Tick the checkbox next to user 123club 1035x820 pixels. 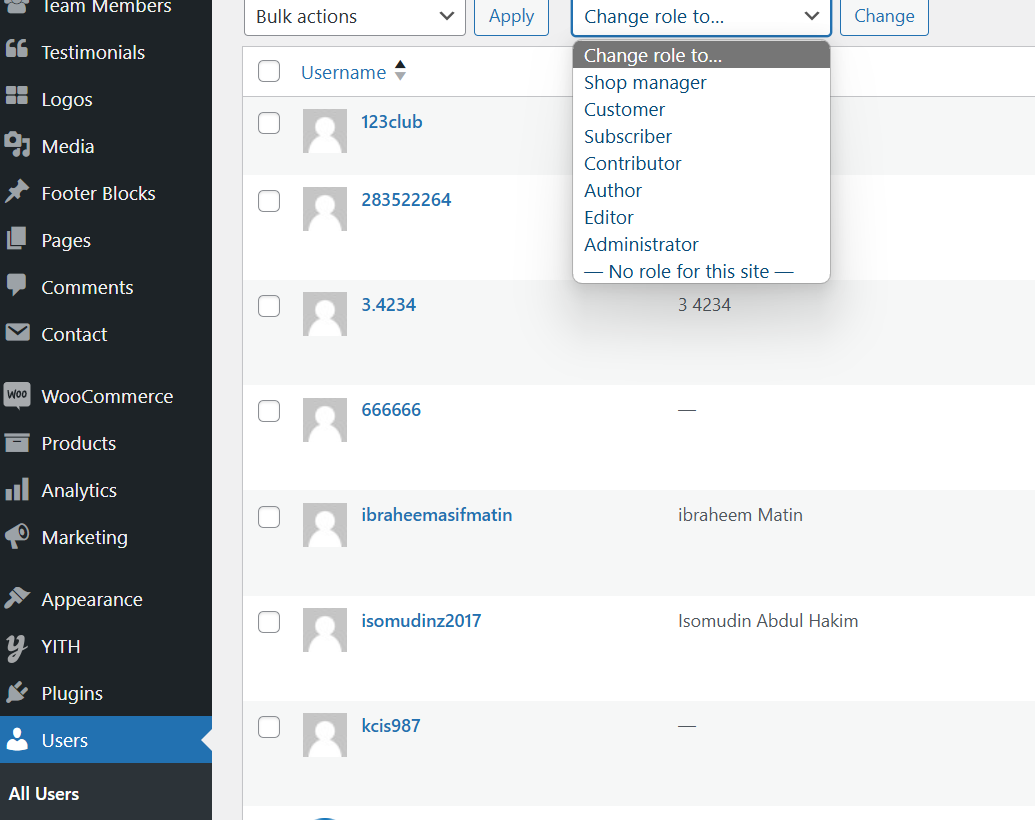point(268,123)
